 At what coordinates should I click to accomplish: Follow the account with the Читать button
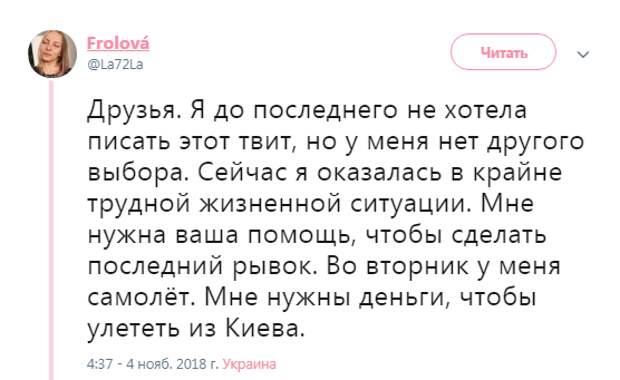coord(503,52)
